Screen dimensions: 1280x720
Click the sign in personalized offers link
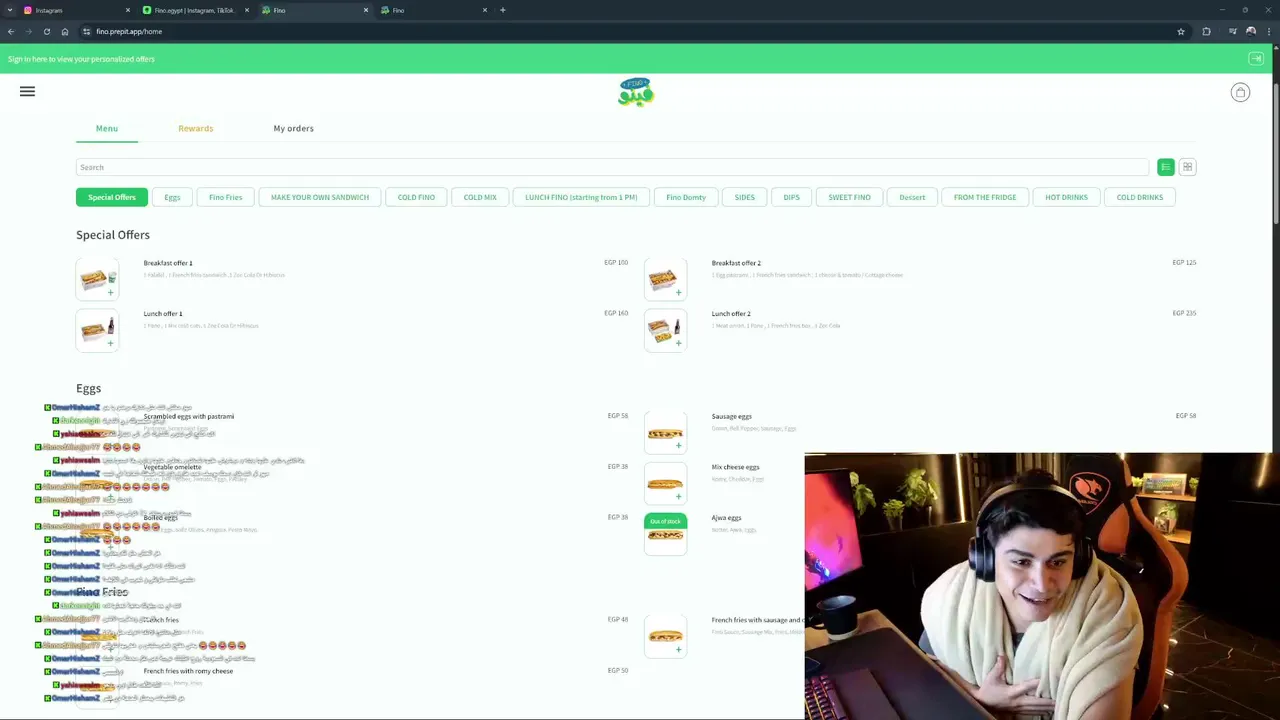[x=81, y=59]
